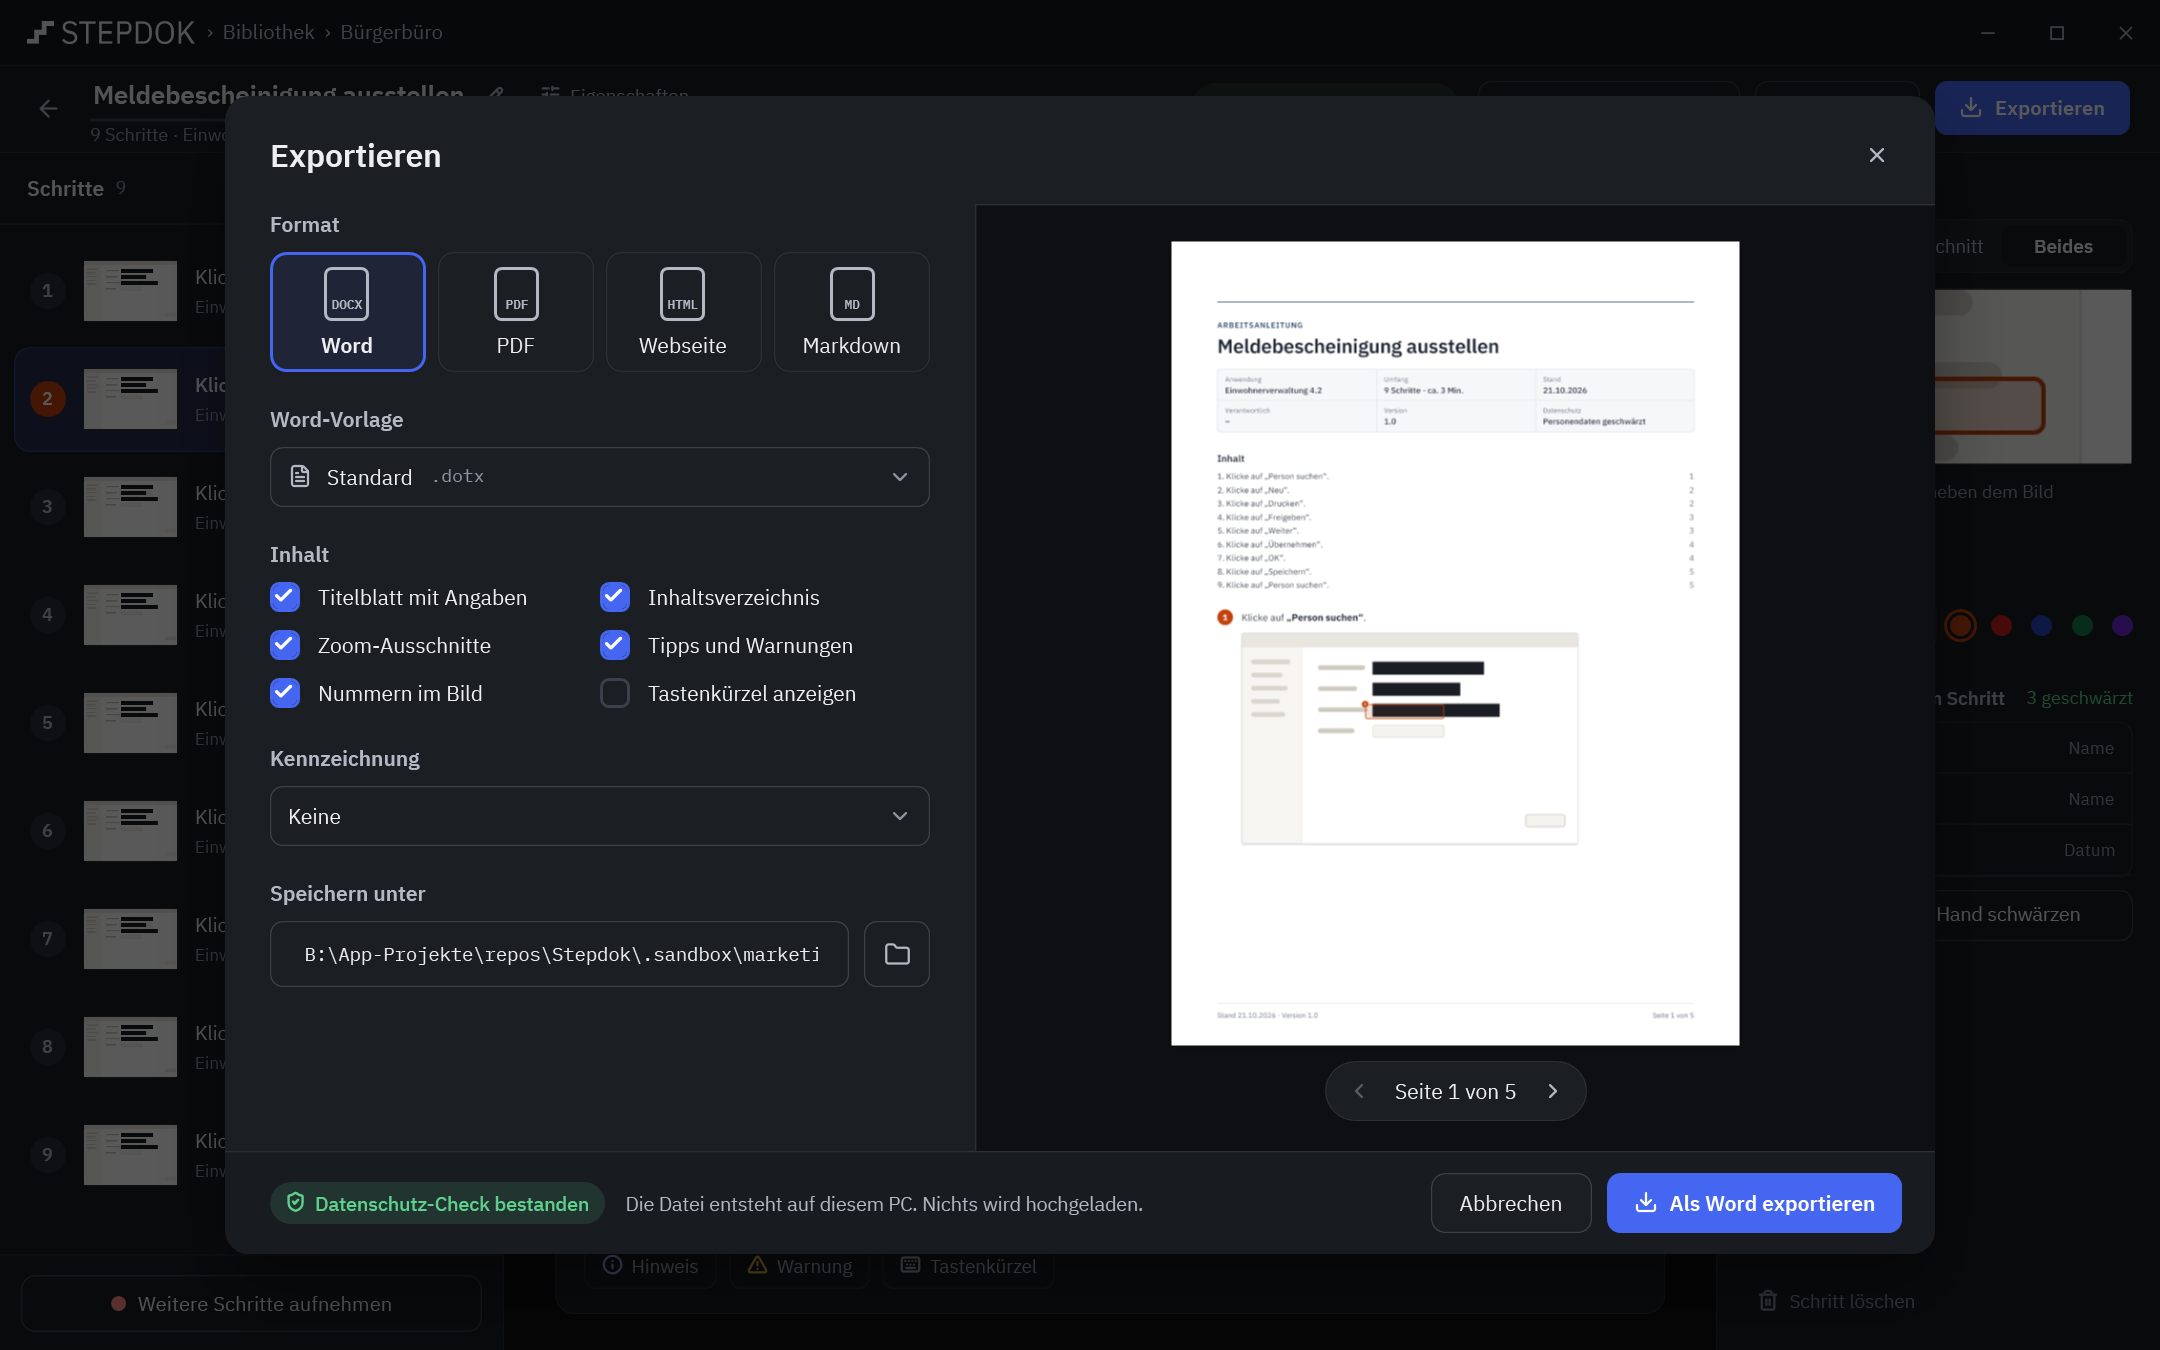Click the pencil edit title icon

click(x=496, y=94)
